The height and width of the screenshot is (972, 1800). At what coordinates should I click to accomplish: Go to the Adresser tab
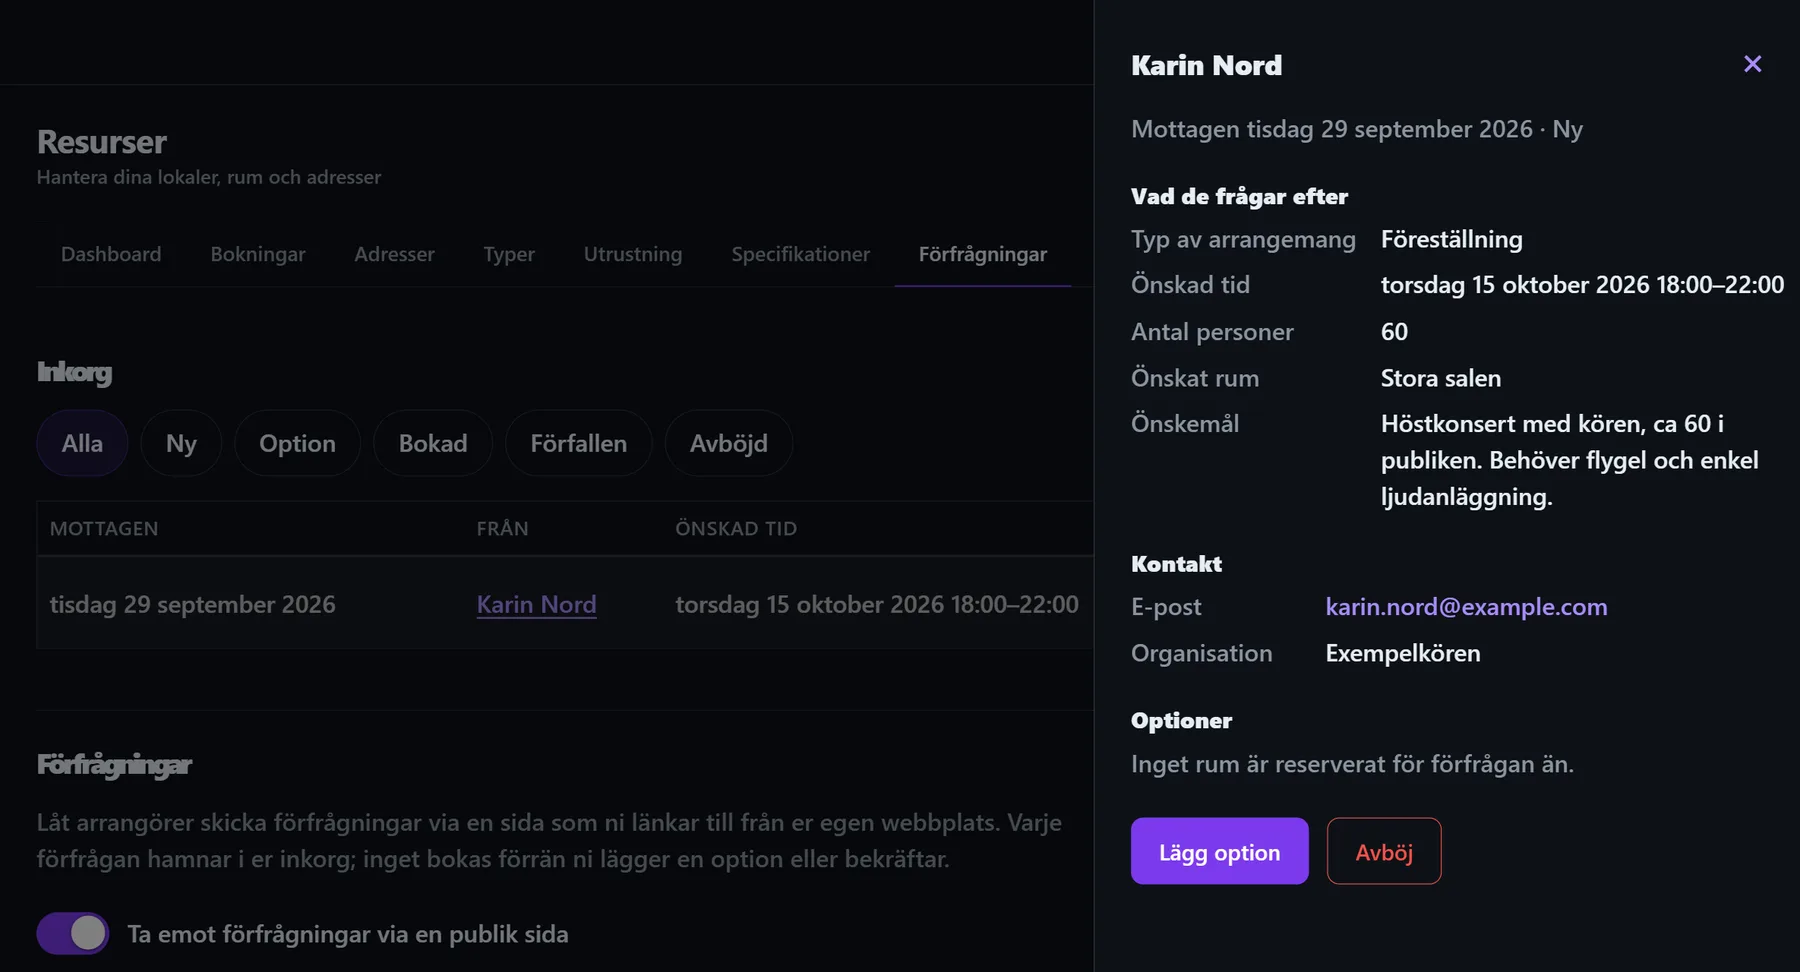pos(394,254)
